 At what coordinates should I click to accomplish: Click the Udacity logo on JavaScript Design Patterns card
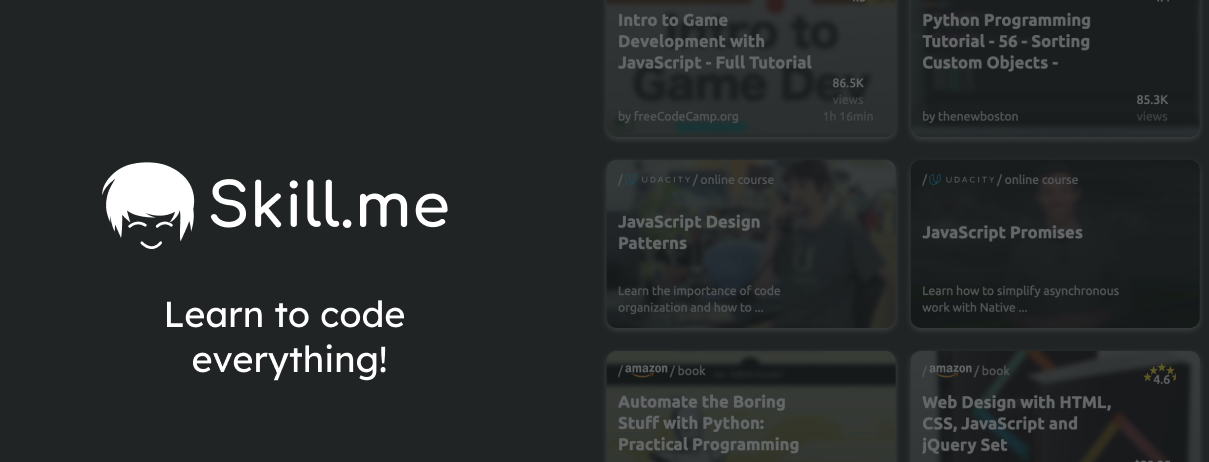(658, 180)
